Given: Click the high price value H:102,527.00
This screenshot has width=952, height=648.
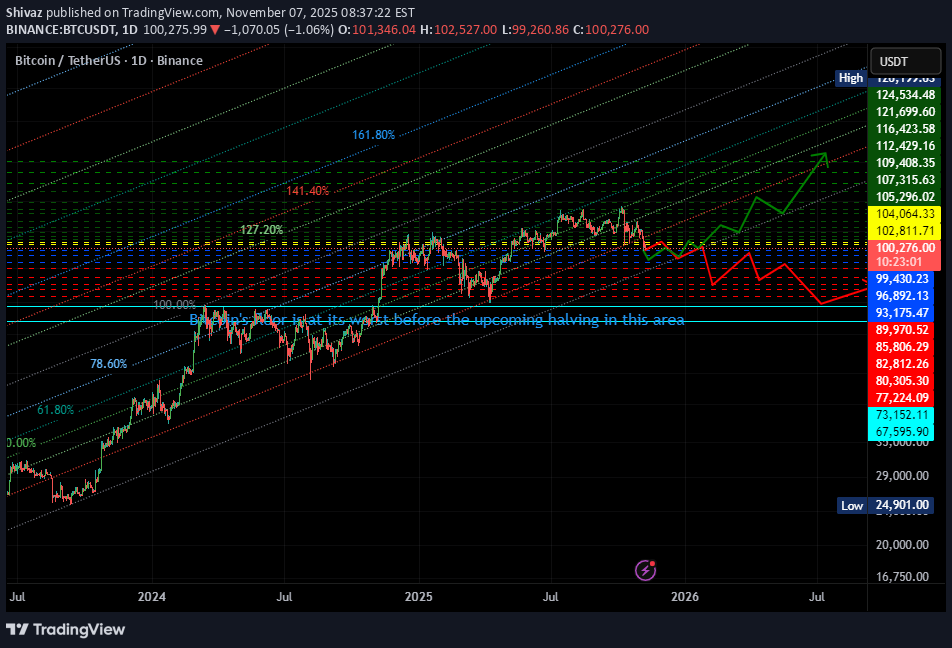Looking at the screenshot, I should 458,30.
